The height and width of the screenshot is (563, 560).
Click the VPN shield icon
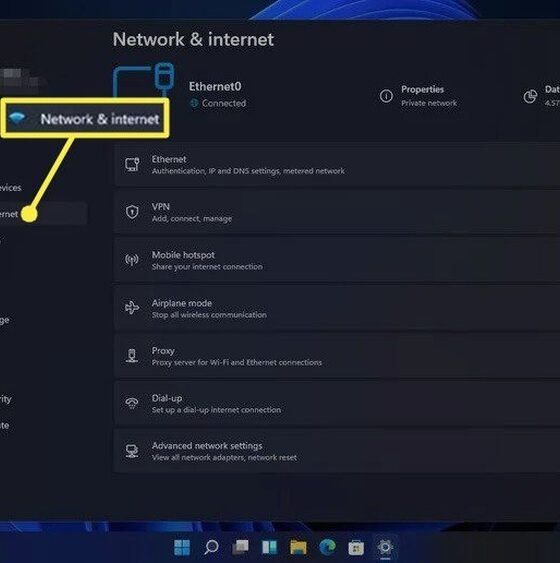tap(132, 212)
